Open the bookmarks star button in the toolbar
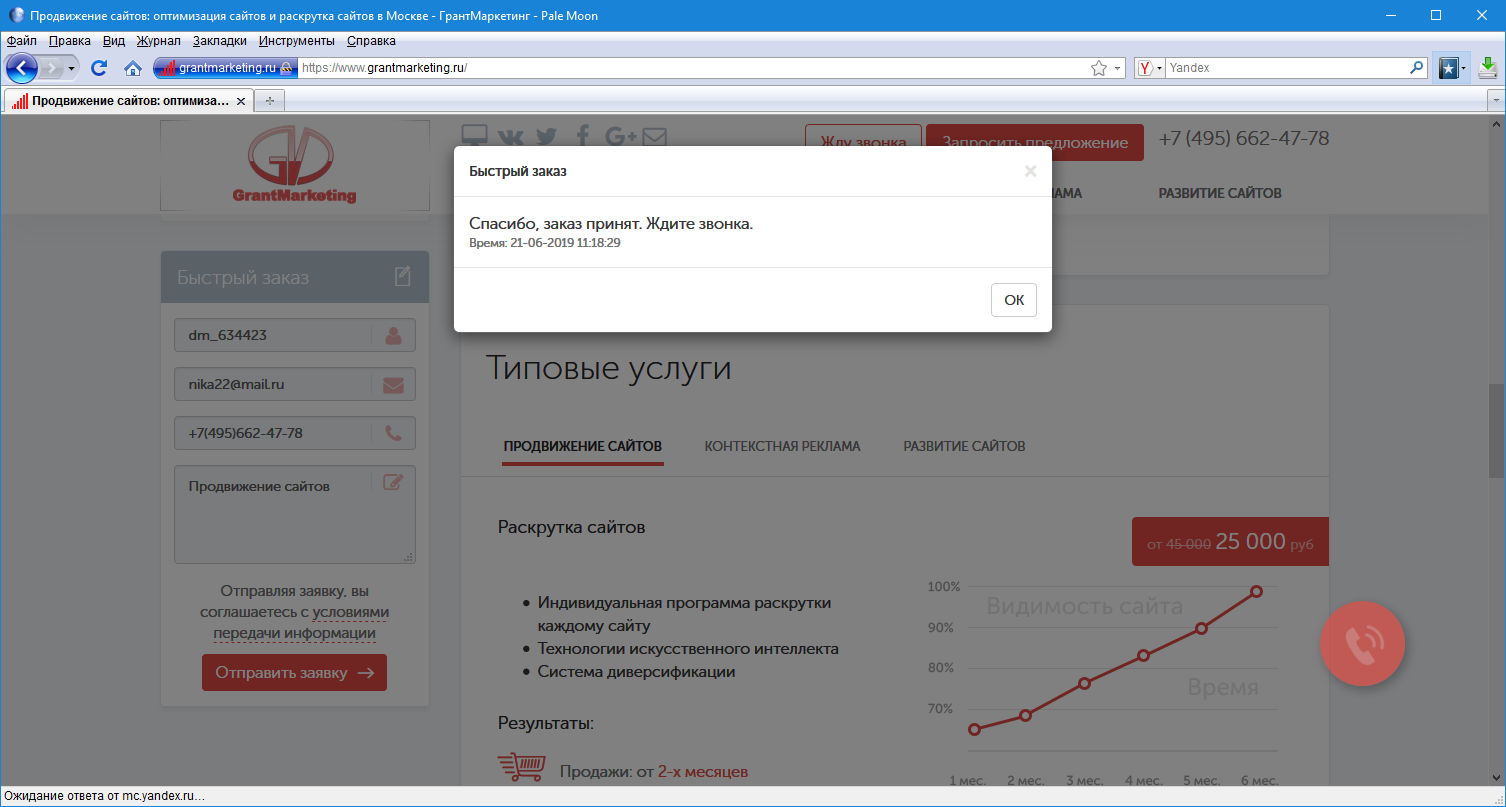 1447,68
